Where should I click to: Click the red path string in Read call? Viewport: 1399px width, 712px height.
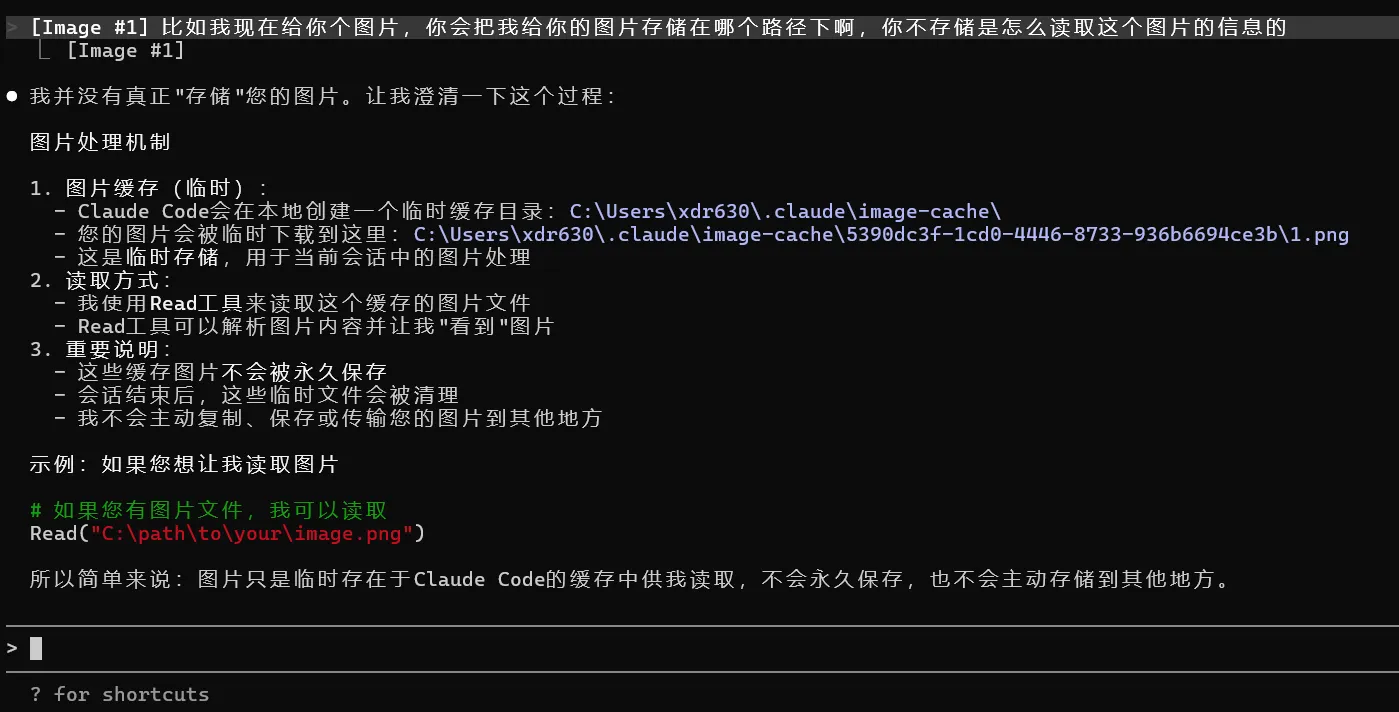pos(252,533)
